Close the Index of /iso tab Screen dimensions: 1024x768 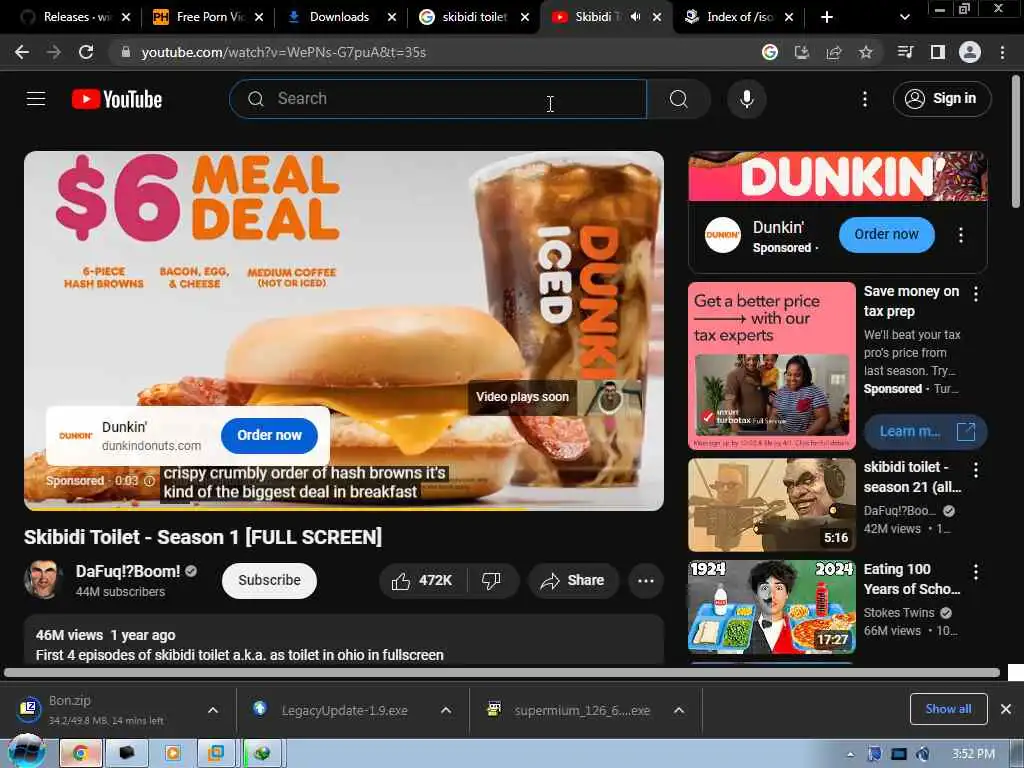[x=789, y=17]
